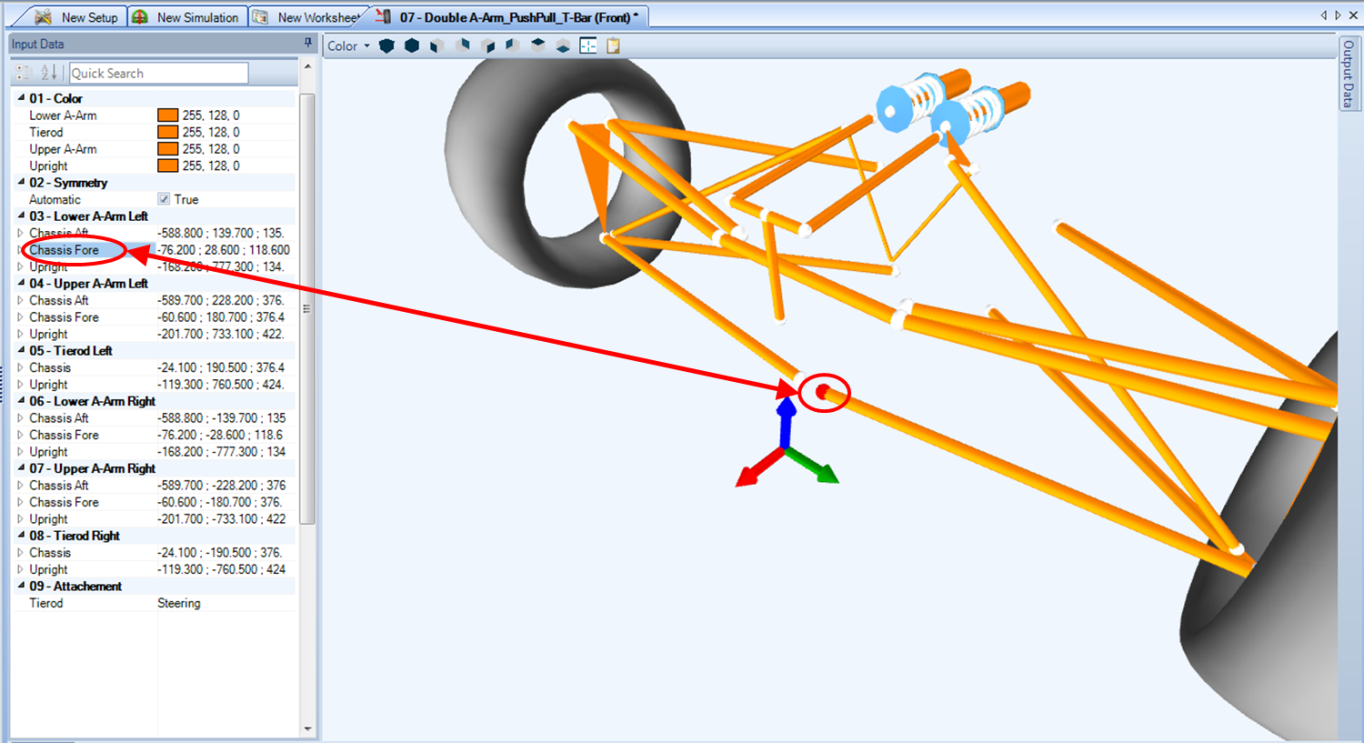Click the True label beside Automatic
The image size is (1364, 743).
click(186, 200)
